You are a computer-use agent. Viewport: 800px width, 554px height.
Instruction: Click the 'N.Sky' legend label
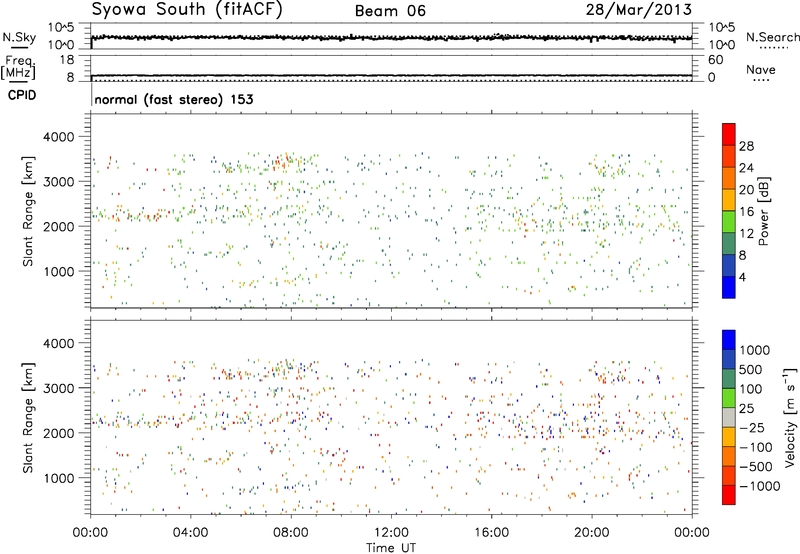pos(19,37)
